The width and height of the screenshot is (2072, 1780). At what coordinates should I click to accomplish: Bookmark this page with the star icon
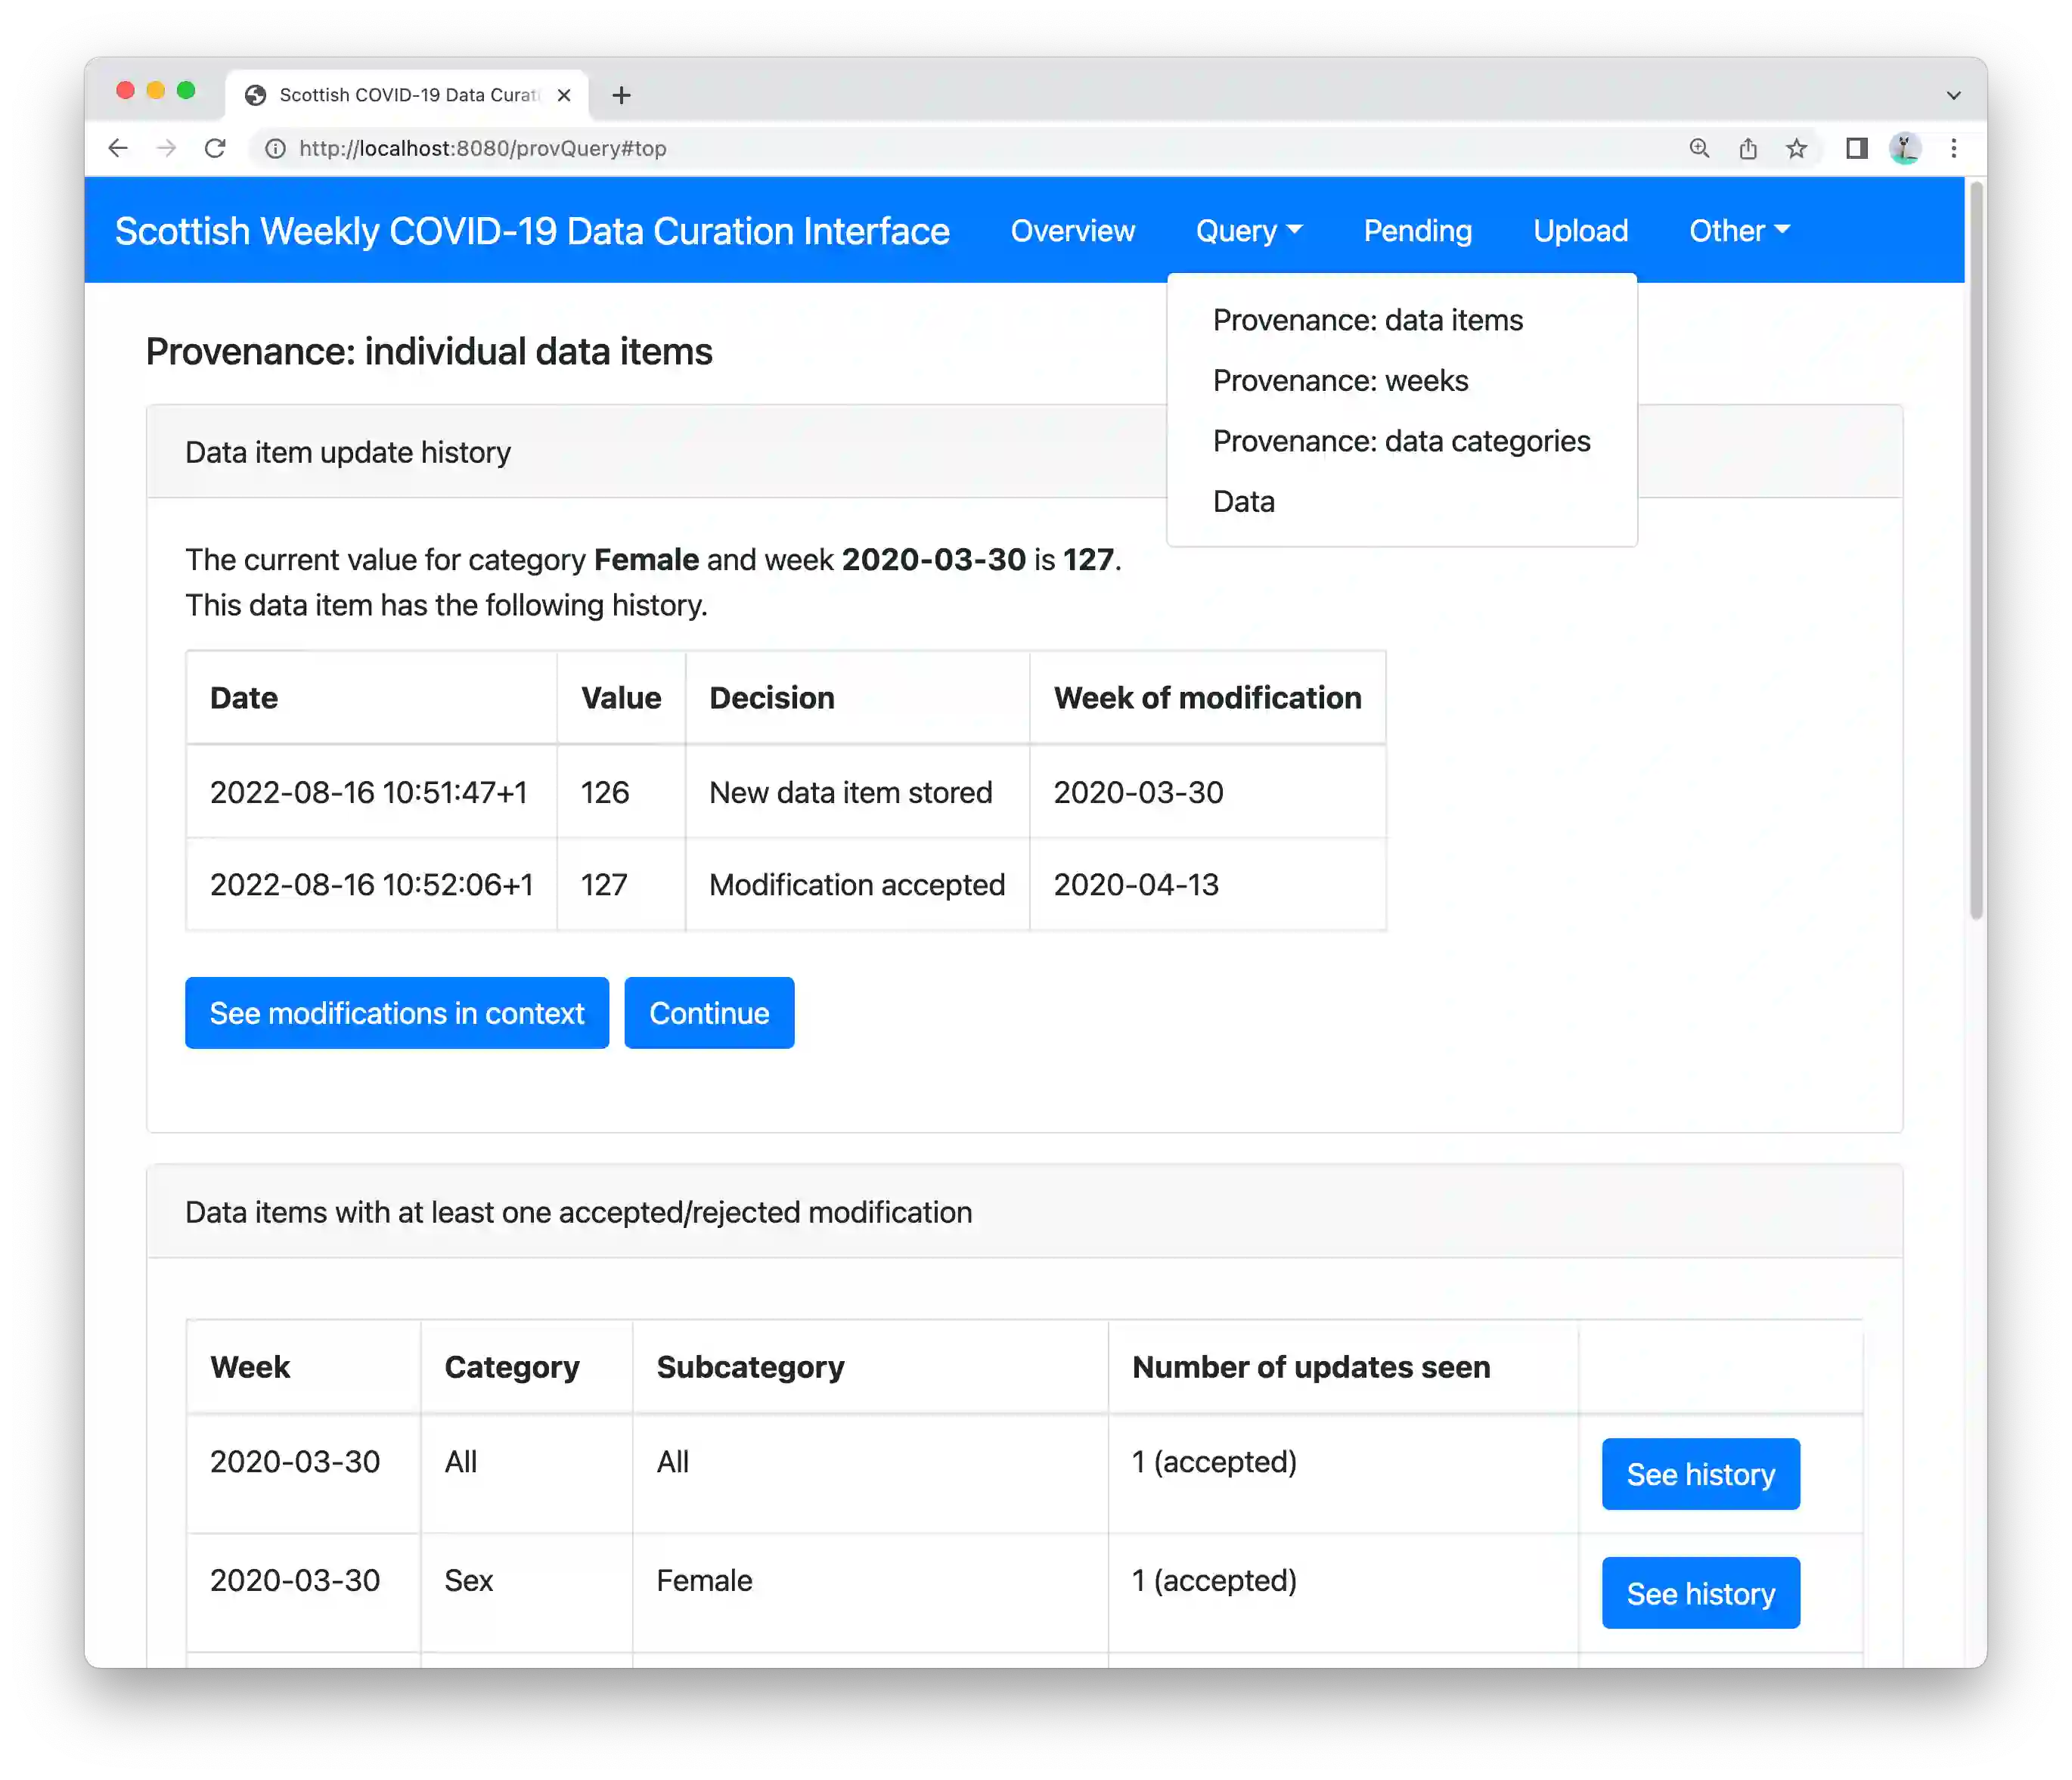[x=1797, y=149]
